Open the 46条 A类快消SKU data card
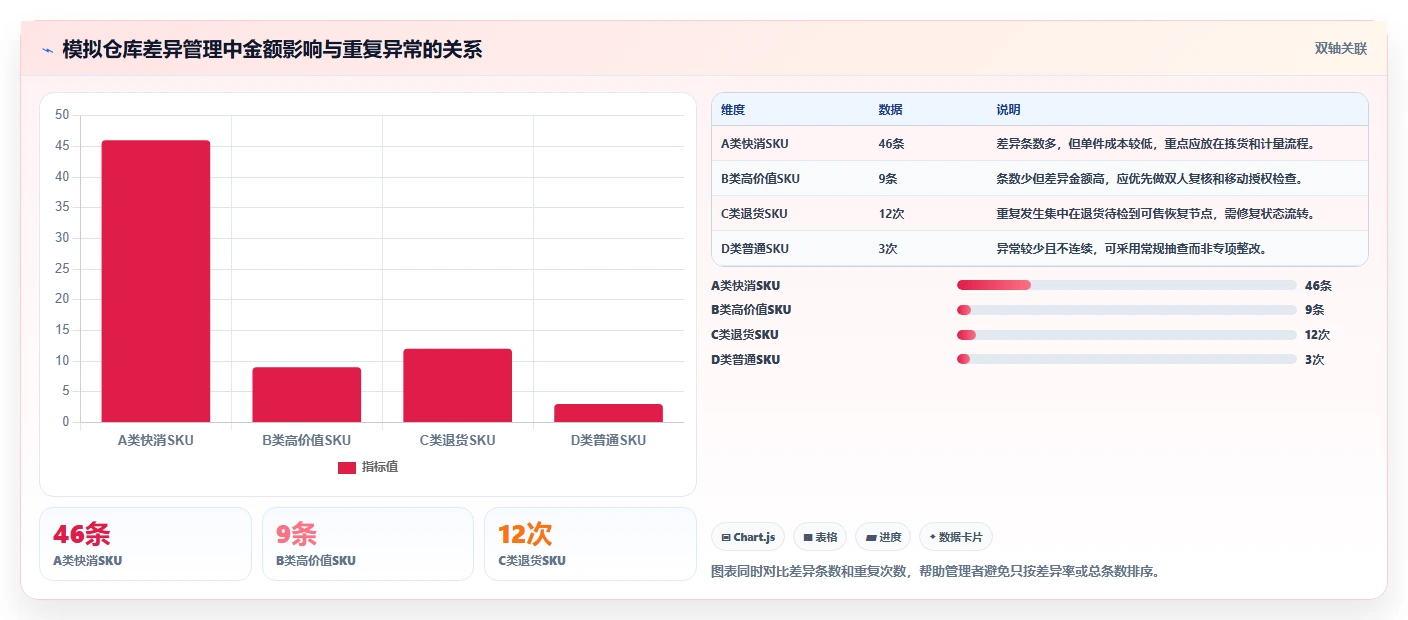Image resolution: width=1408 pixels, height=620 pixels. pyautogui.click(x=145, y=544)
